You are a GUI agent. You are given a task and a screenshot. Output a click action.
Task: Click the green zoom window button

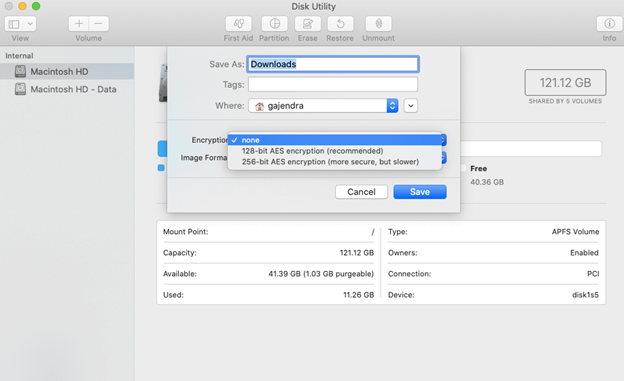click(x=36, y=6)
